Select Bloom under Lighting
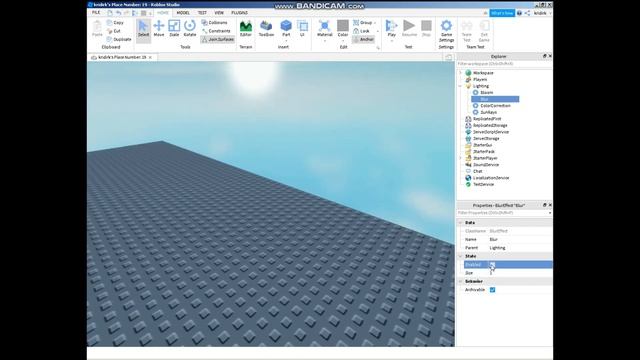The height and width of the screenshot is (360, 640). (486, 93)
